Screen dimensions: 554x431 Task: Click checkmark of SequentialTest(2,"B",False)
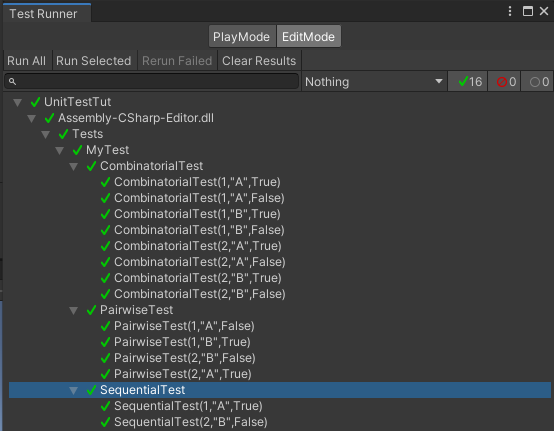pos(105,422)
